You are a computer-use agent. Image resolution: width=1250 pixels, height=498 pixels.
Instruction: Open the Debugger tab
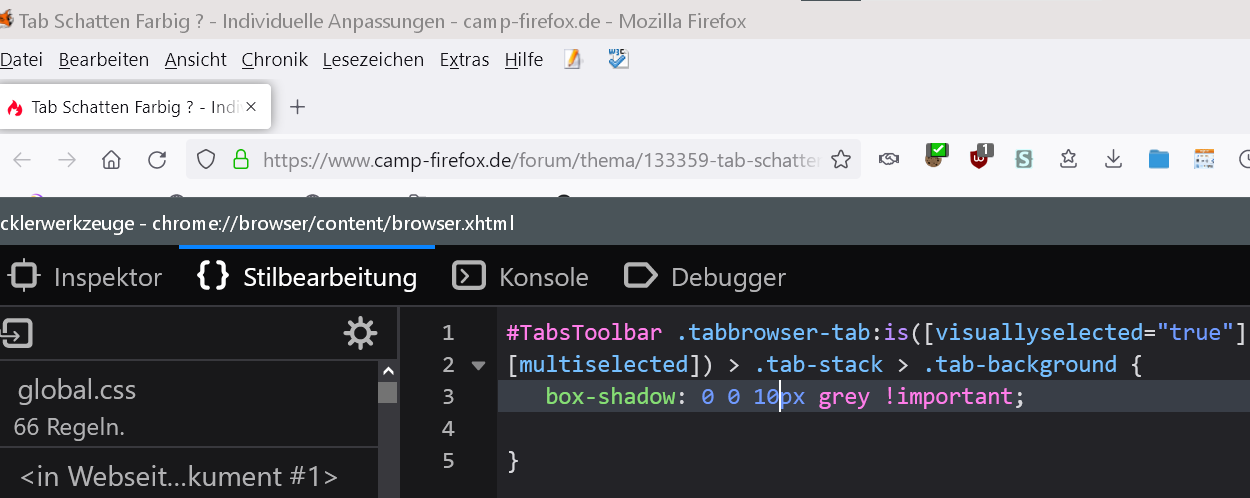(x=705, y=276)
